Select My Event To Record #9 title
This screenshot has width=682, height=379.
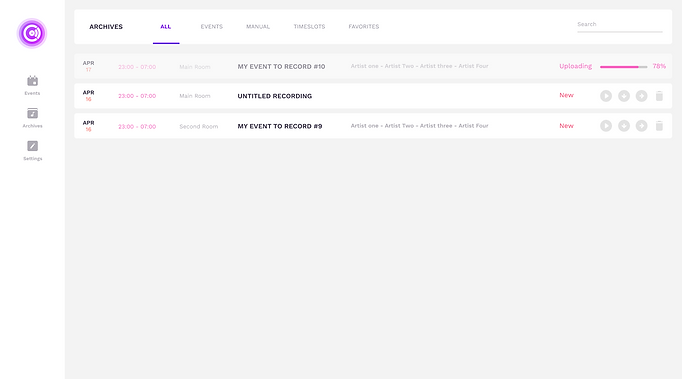click(x=280, y=126)
